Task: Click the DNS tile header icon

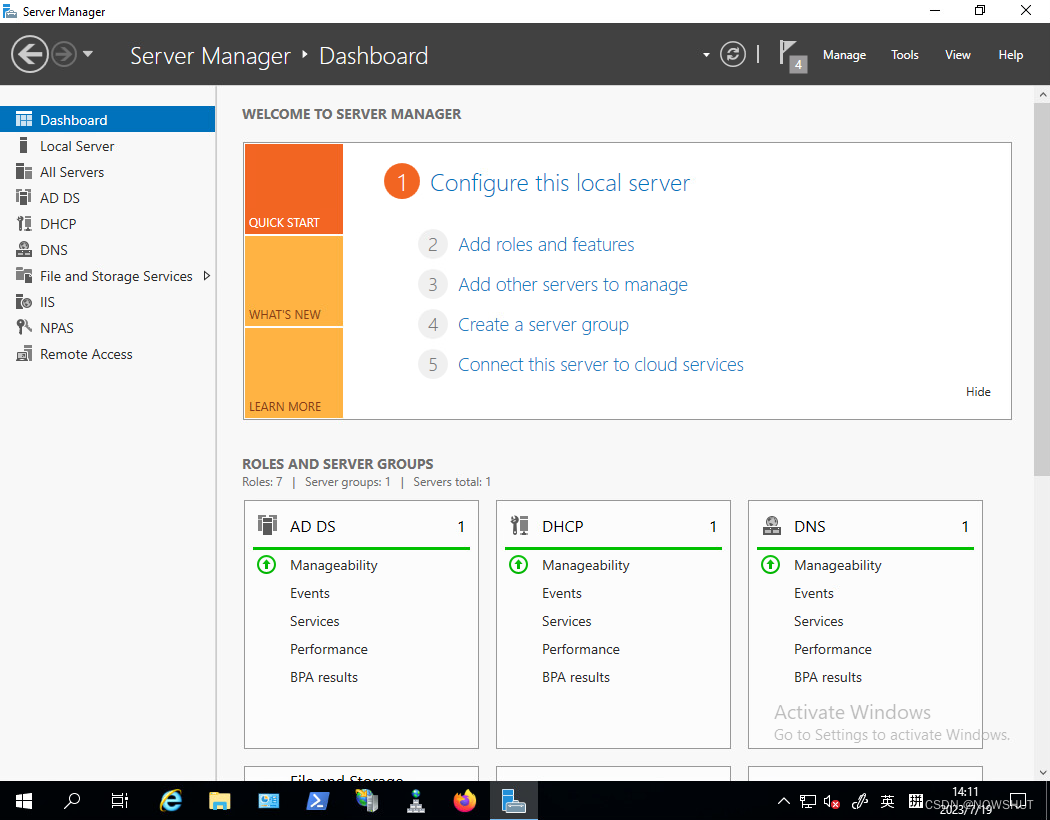Action: [771, 525]
